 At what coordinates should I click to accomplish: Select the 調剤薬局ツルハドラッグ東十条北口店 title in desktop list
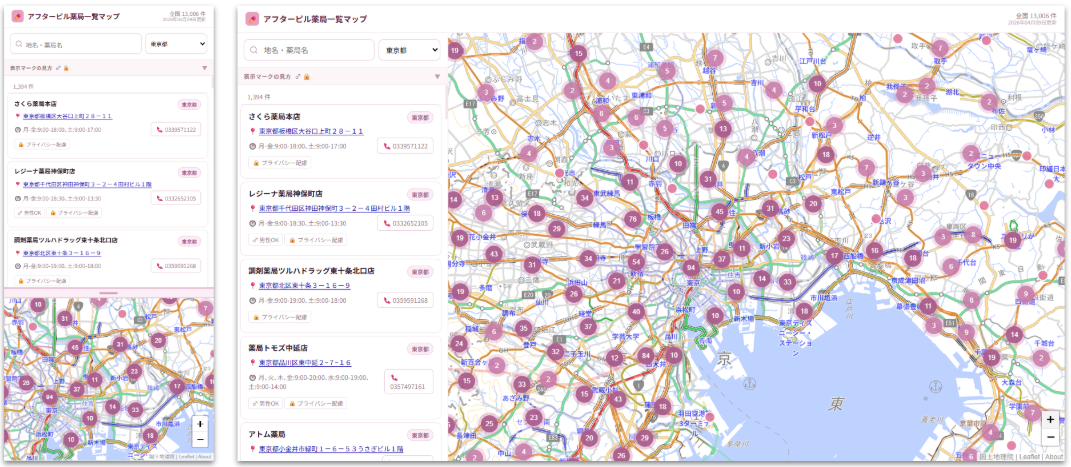(312, 271)
